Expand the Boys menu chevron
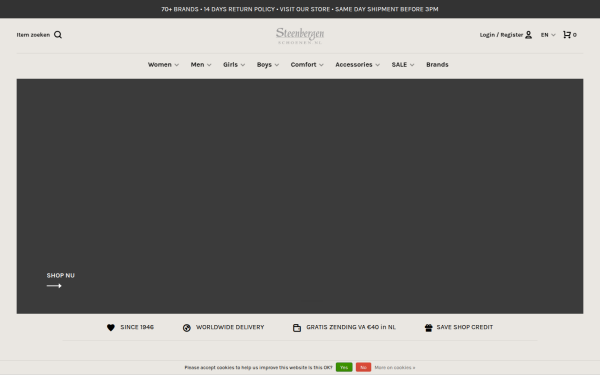 [x=277, y=65]
